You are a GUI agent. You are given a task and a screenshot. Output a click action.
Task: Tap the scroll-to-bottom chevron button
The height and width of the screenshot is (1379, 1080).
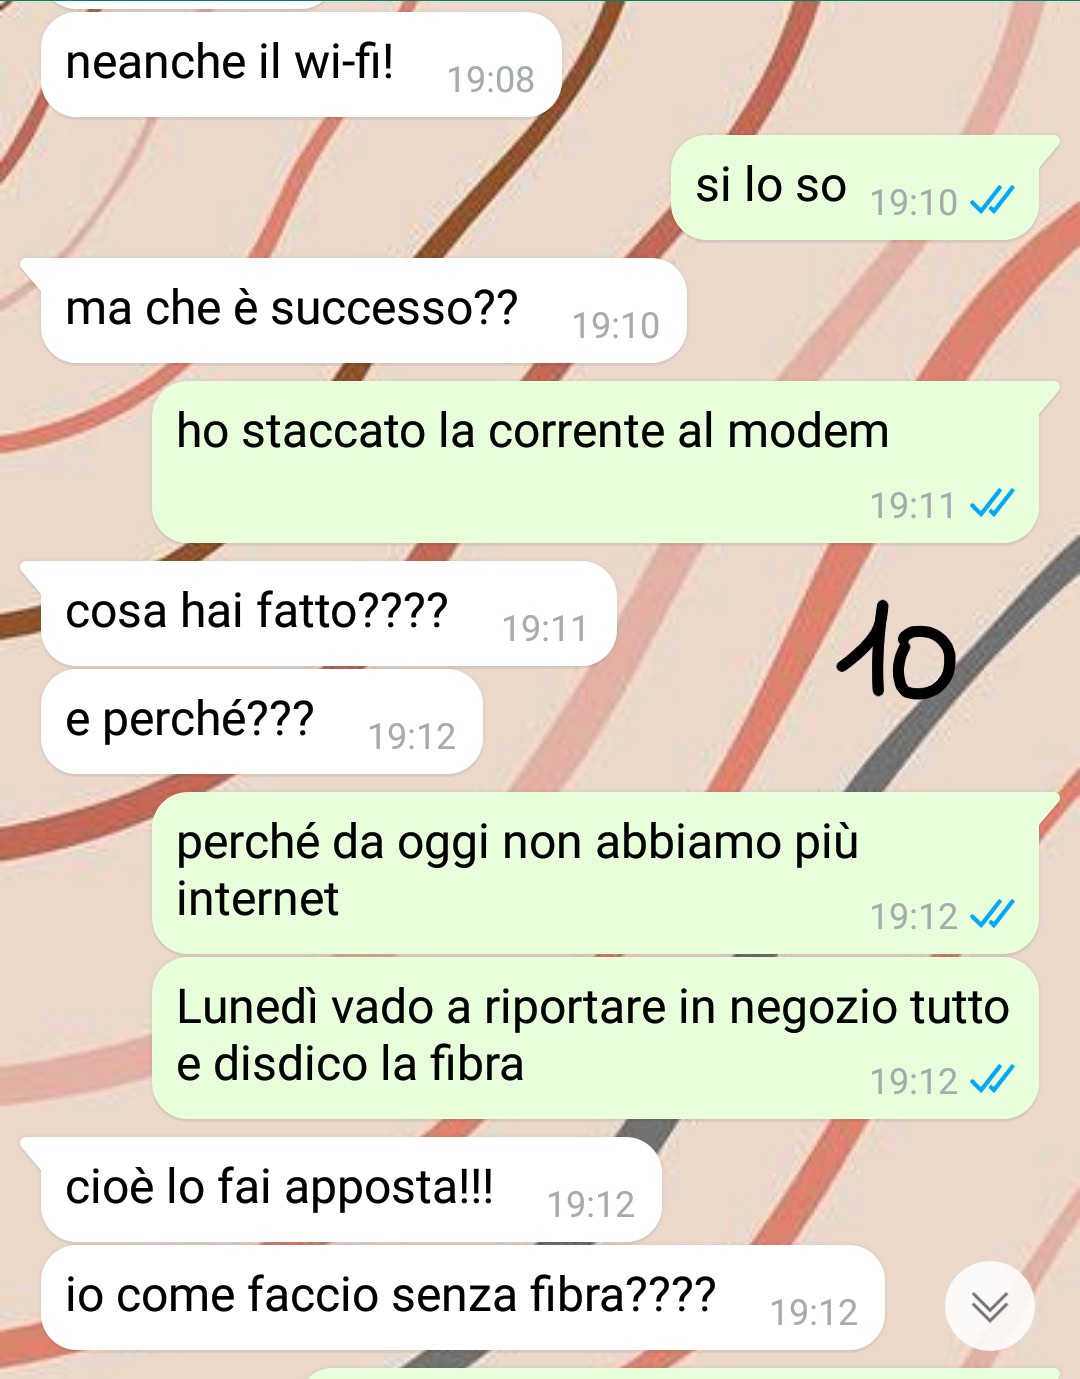(x=989, y=1306)
